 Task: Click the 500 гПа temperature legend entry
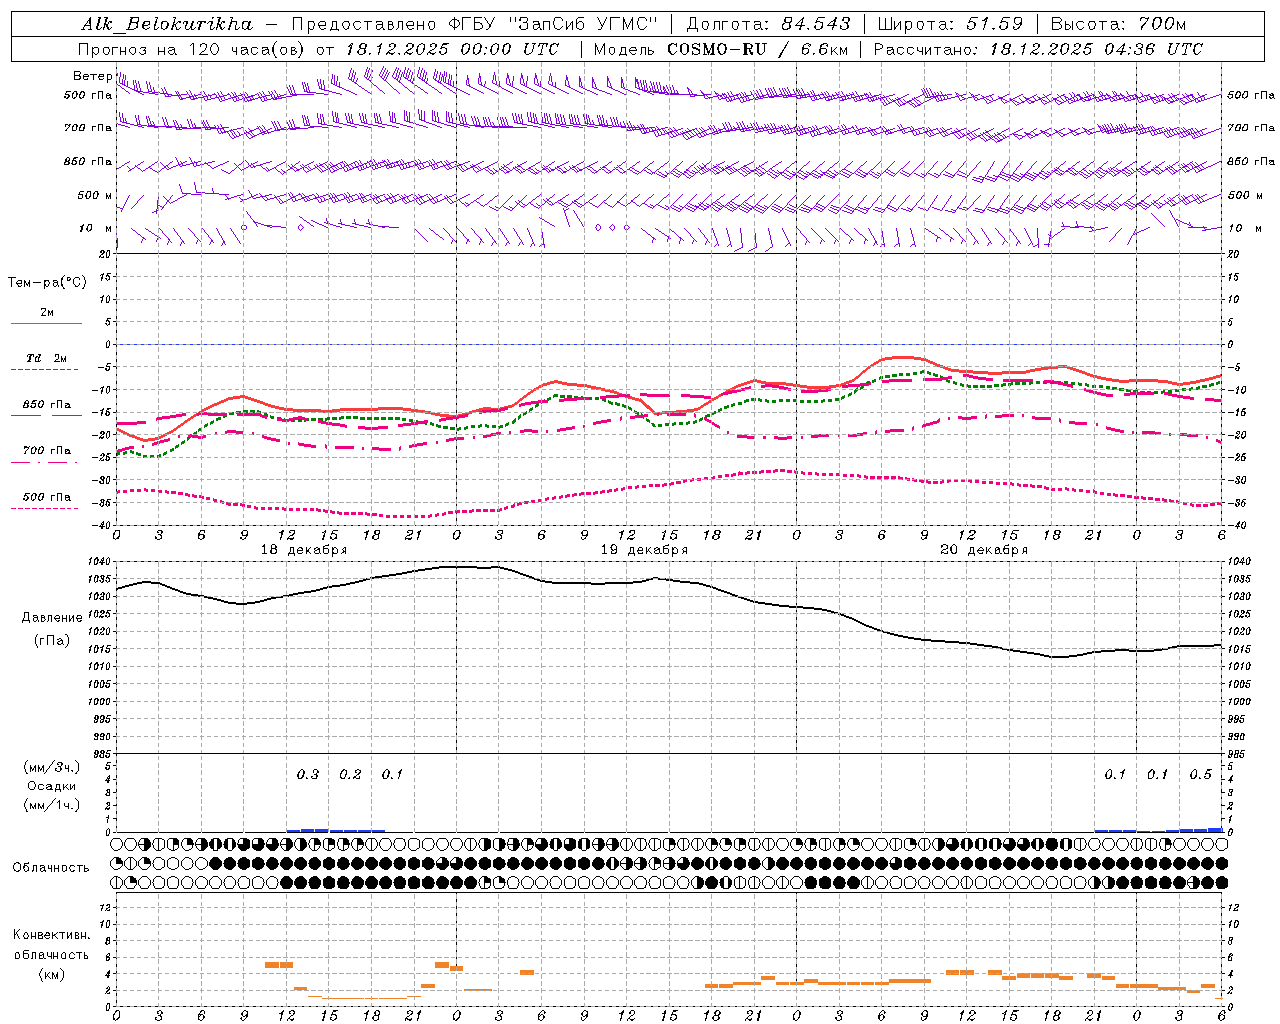pos(47,497)
